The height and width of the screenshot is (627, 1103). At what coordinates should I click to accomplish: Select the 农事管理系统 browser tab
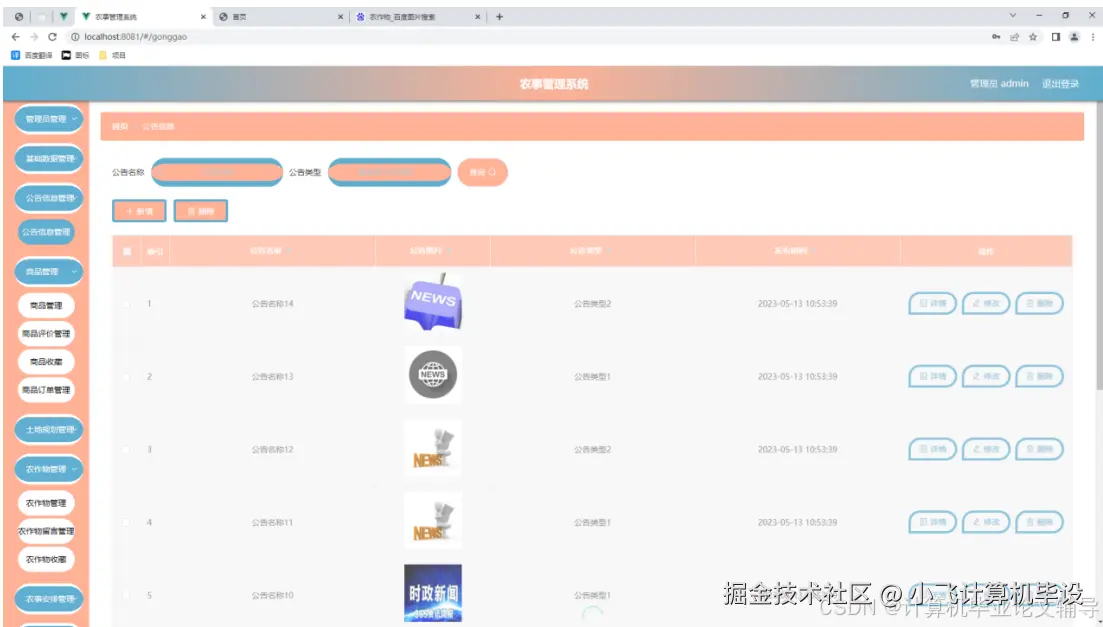pyautogui.click(x=144, y=16)
